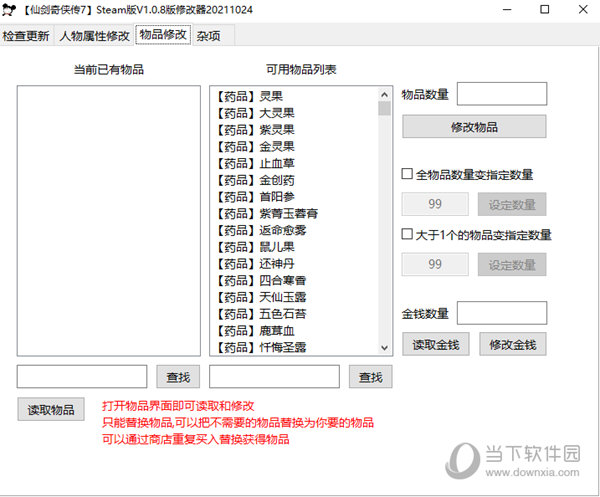Click the 读取物品 button
Screen dimensions: 600x497
51,409
